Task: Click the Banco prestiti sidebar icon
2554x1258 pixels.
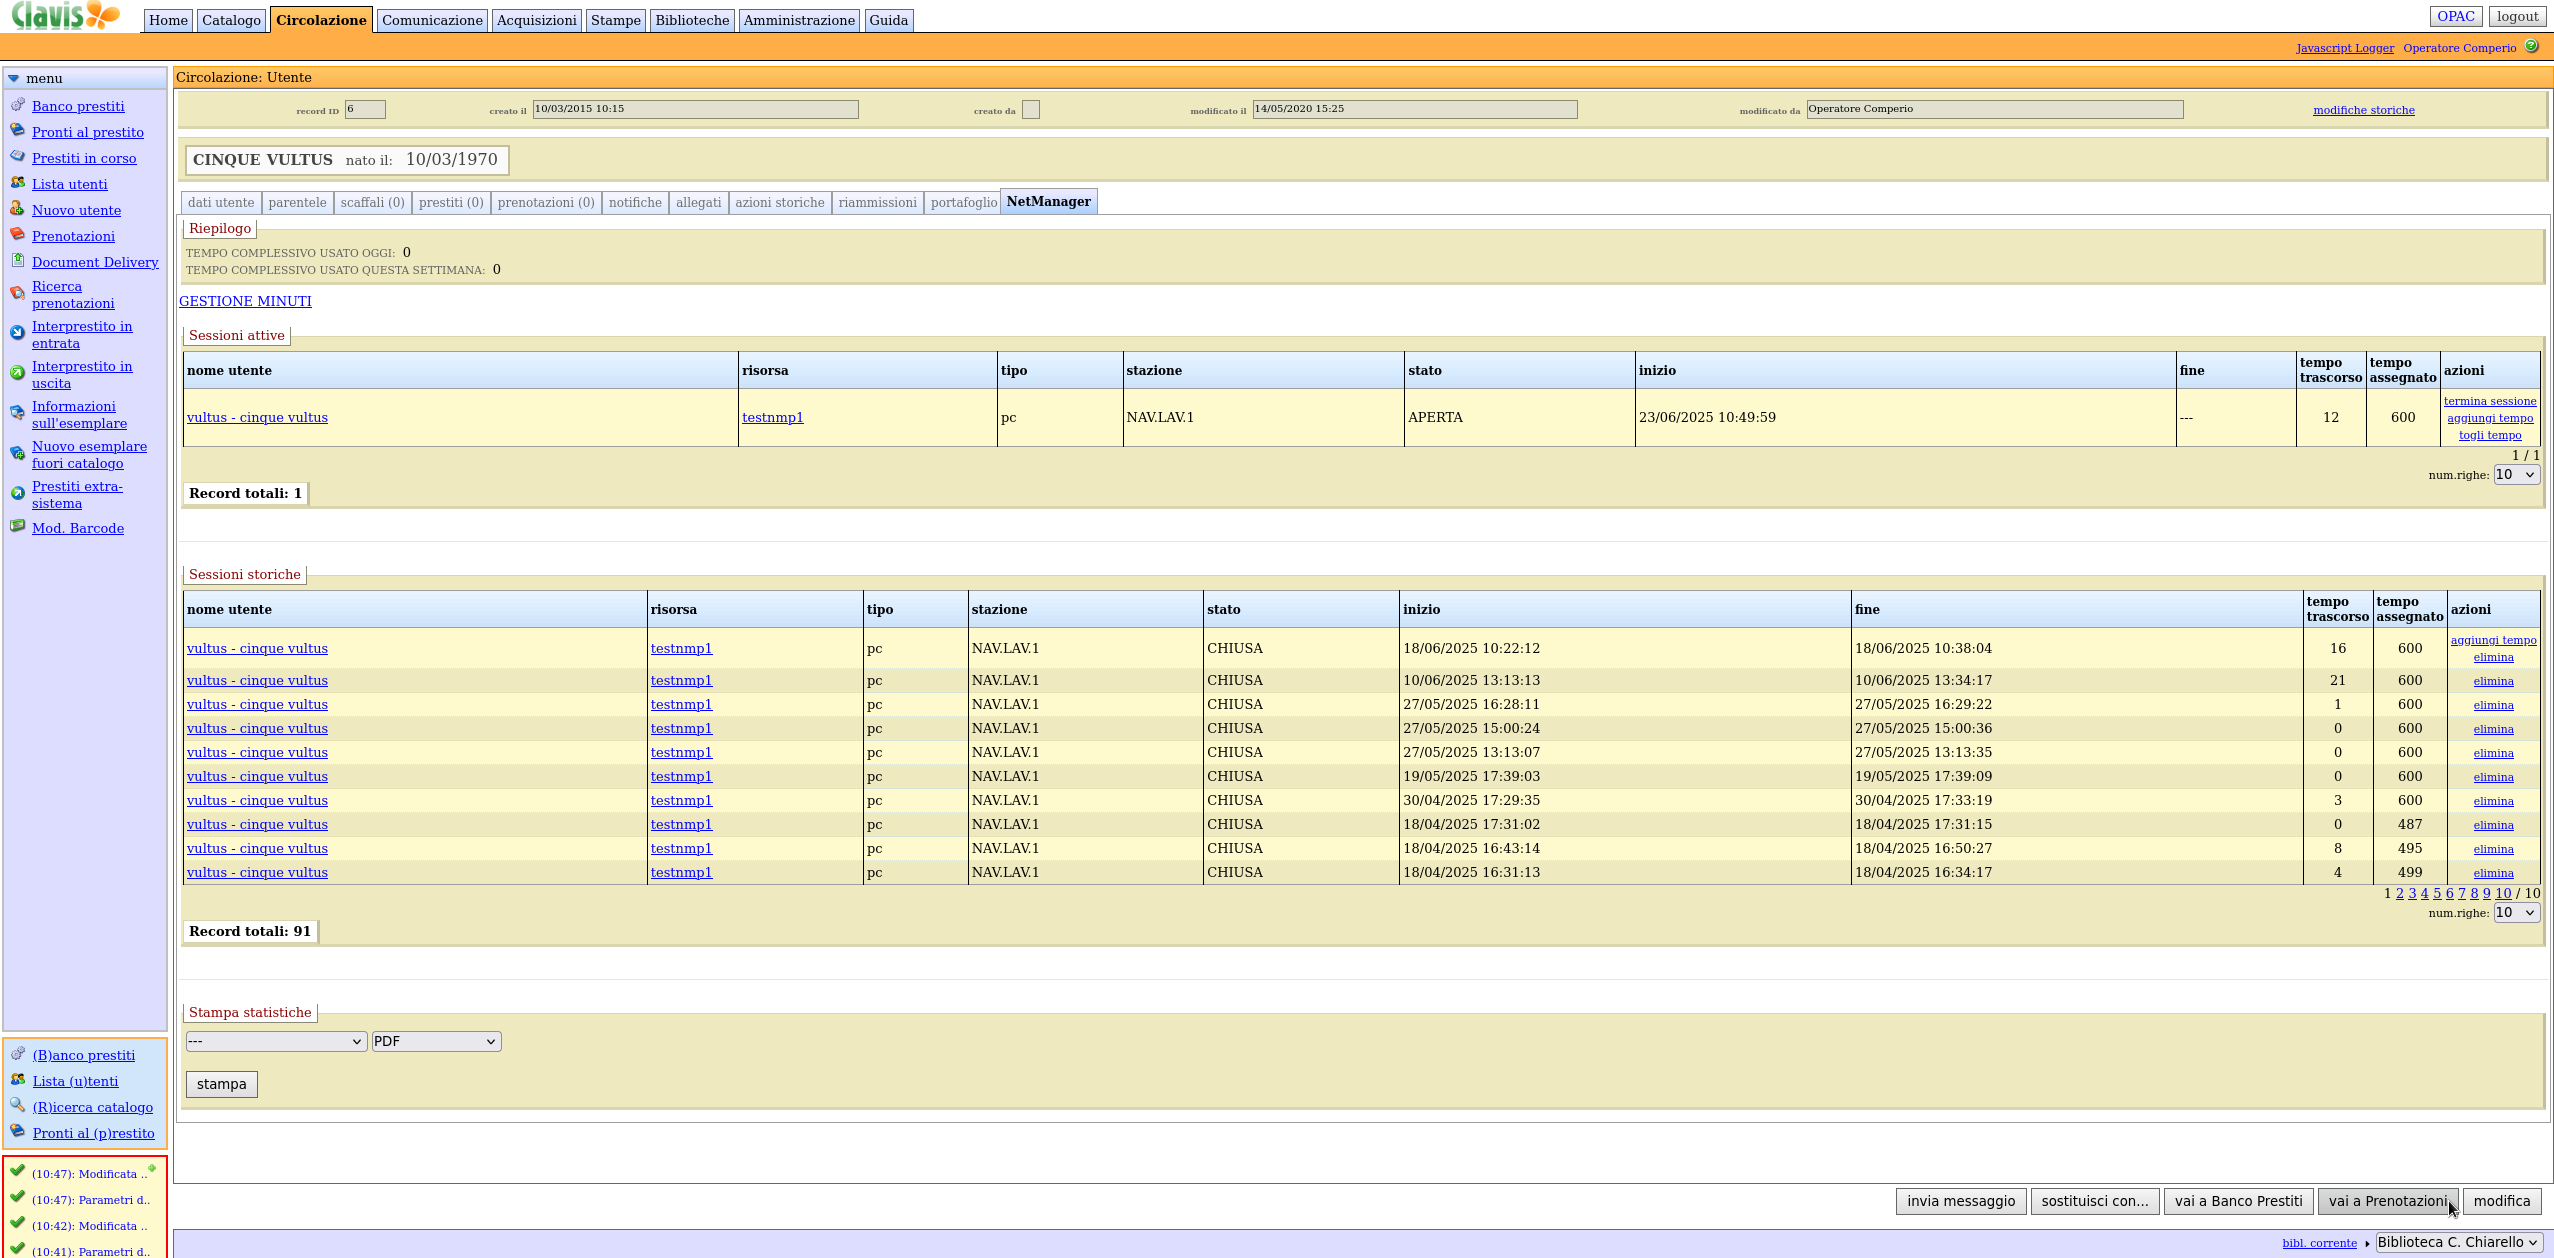Action: (x=17, y=105)
